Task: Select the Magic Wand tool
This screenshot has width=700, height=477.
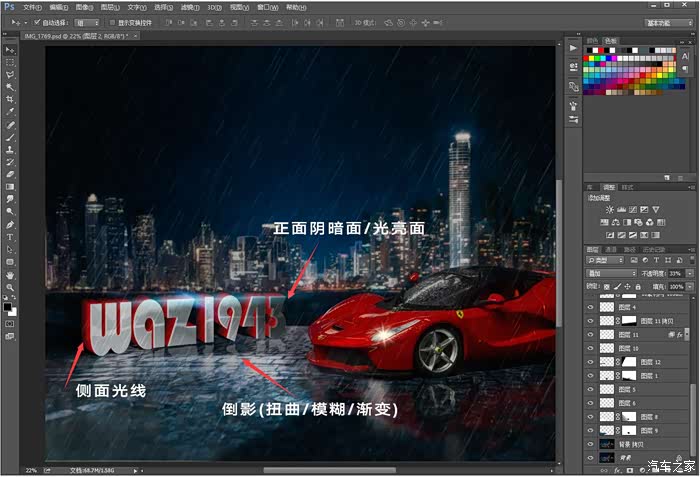Action: point(10,87)
